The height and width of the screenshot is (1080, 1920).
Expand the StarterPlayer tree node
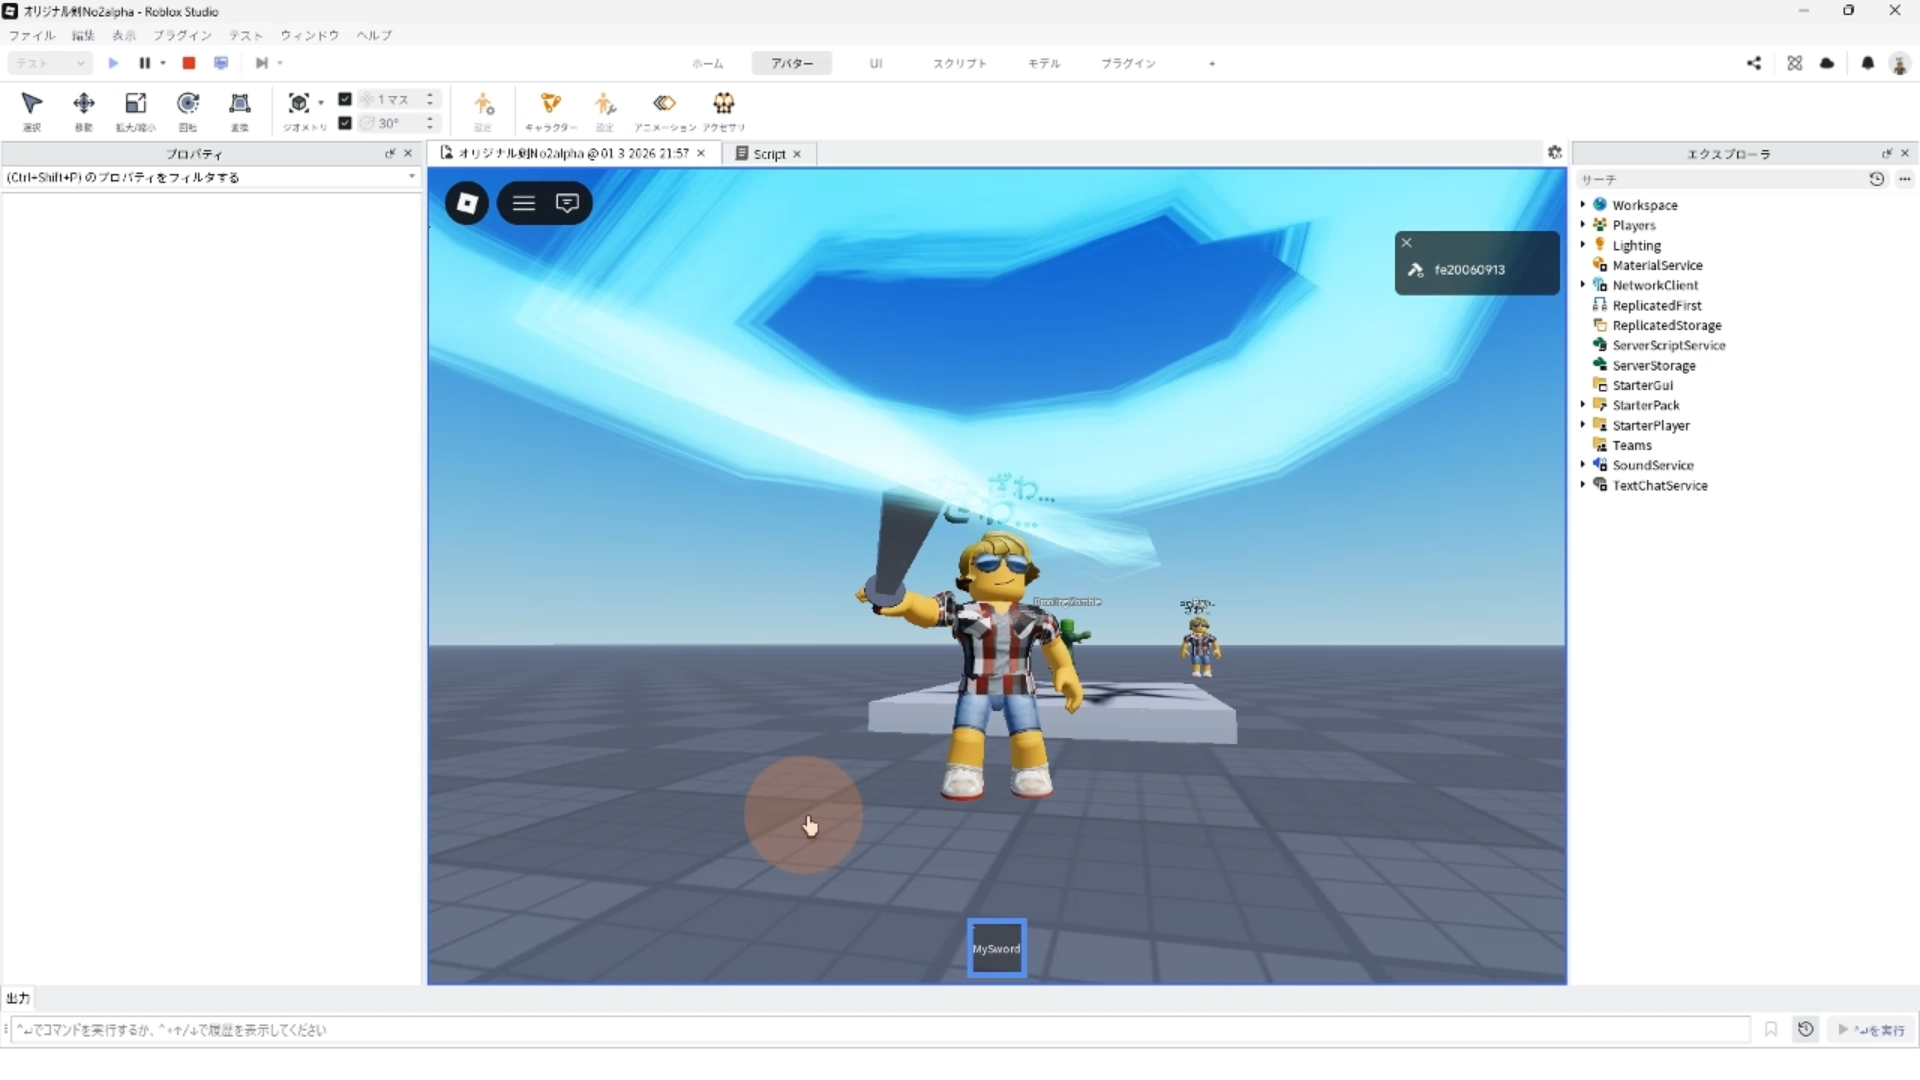(1583, 425)
